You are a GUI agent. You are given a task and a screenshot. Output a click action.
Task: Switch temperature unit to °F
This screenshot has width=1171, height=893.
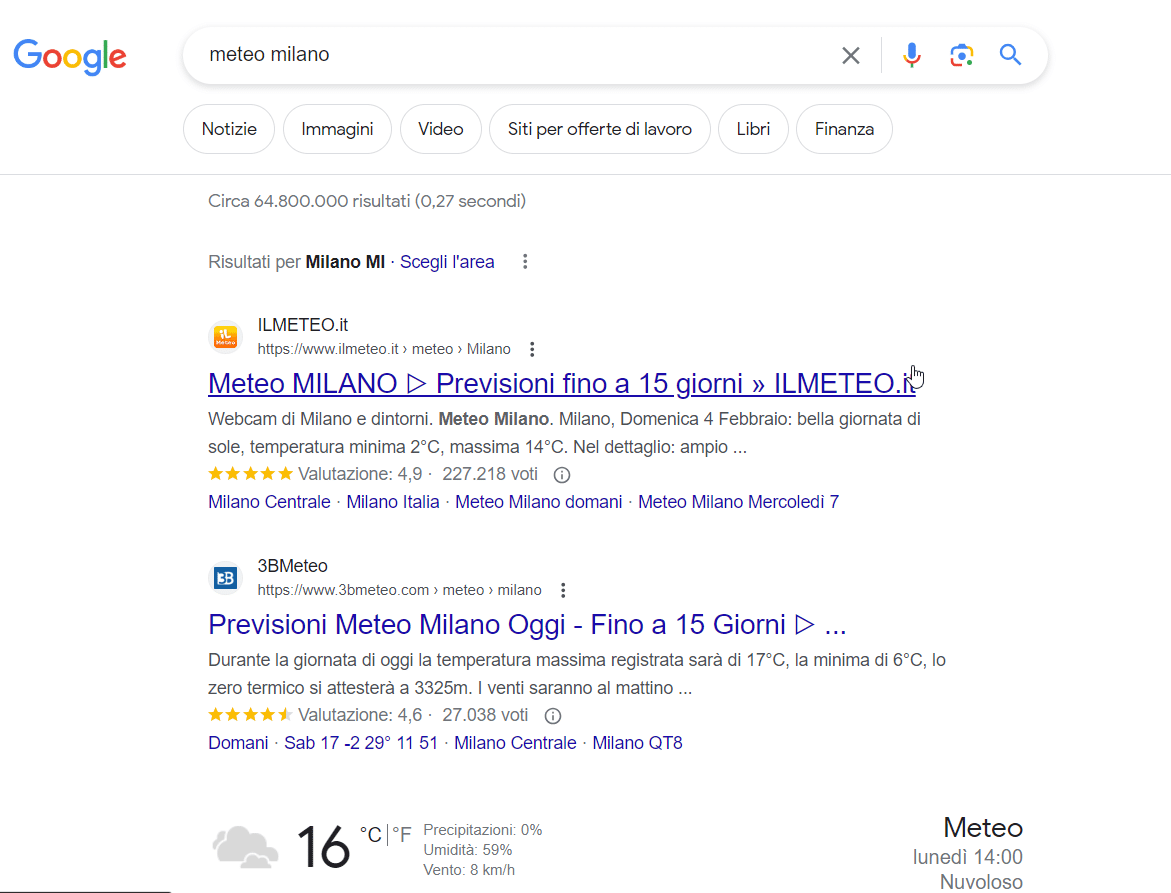401,834
